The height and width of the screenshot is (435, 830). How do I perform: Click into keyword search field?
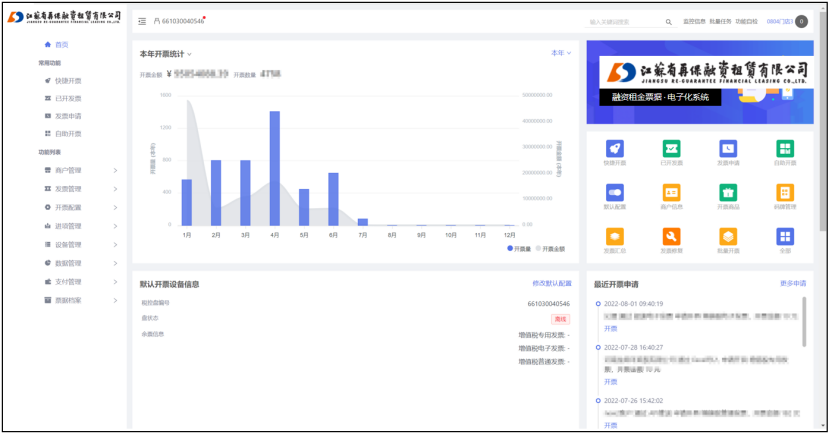[x=625, y=22]
